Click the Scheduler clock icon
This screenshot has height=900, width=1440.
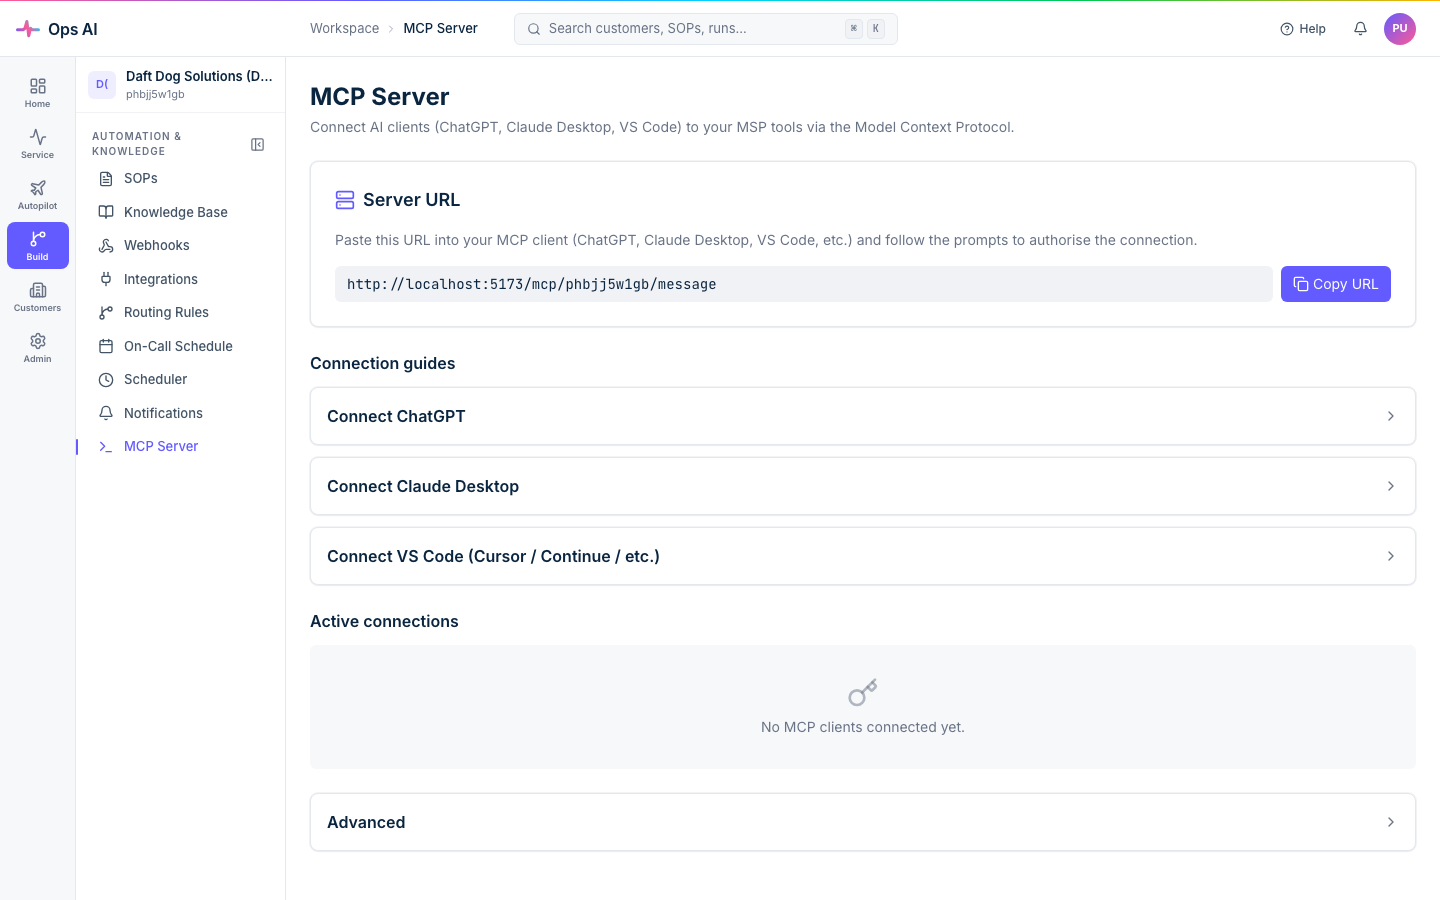106,380
